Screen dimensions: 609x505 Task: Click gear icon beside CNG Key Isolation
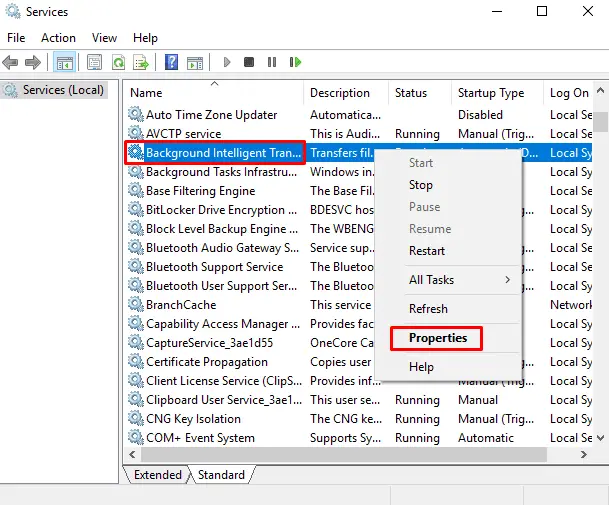[x=136, y=418]
